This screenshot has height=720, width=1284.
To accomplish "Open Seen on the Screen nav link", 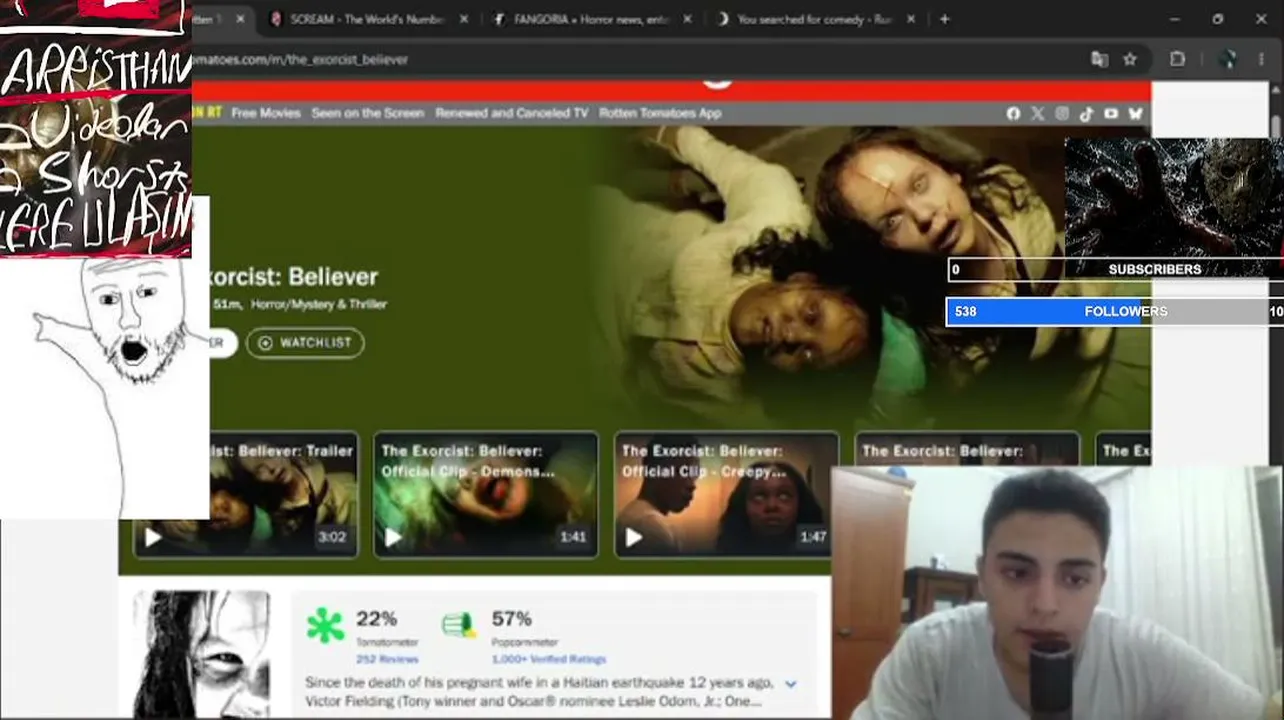I will [x=368, y=113].
